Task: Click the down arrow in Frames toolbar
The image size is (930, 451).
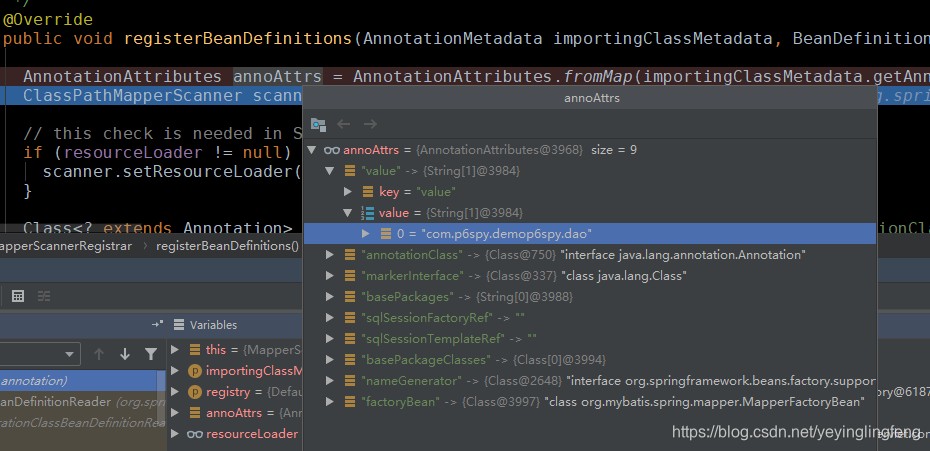Action: 125,354
